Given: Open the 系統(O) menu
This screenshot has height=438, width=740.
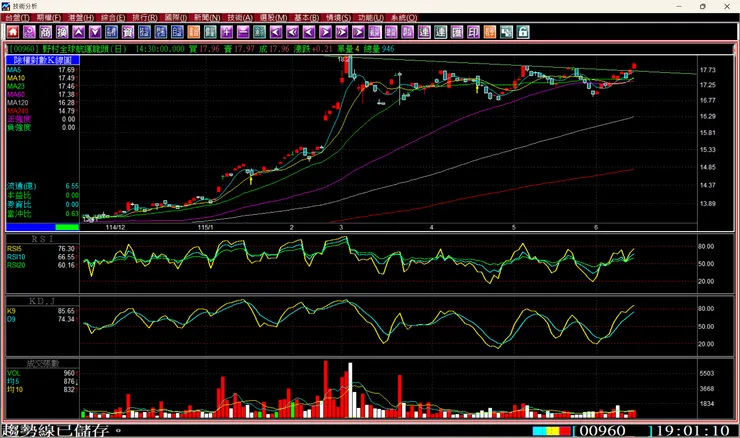Looking at the screenshot, I should [x=404, y=17].
